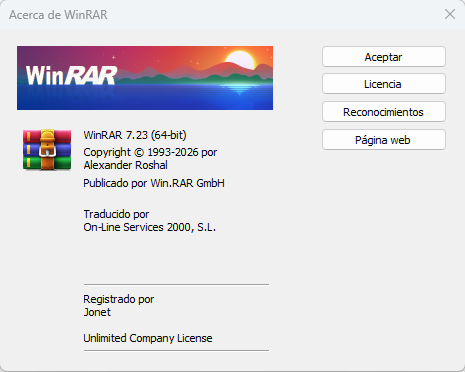Click the "Traducido por" label
The height and width of the screenshot is (372, 465).
click(116, 214)
